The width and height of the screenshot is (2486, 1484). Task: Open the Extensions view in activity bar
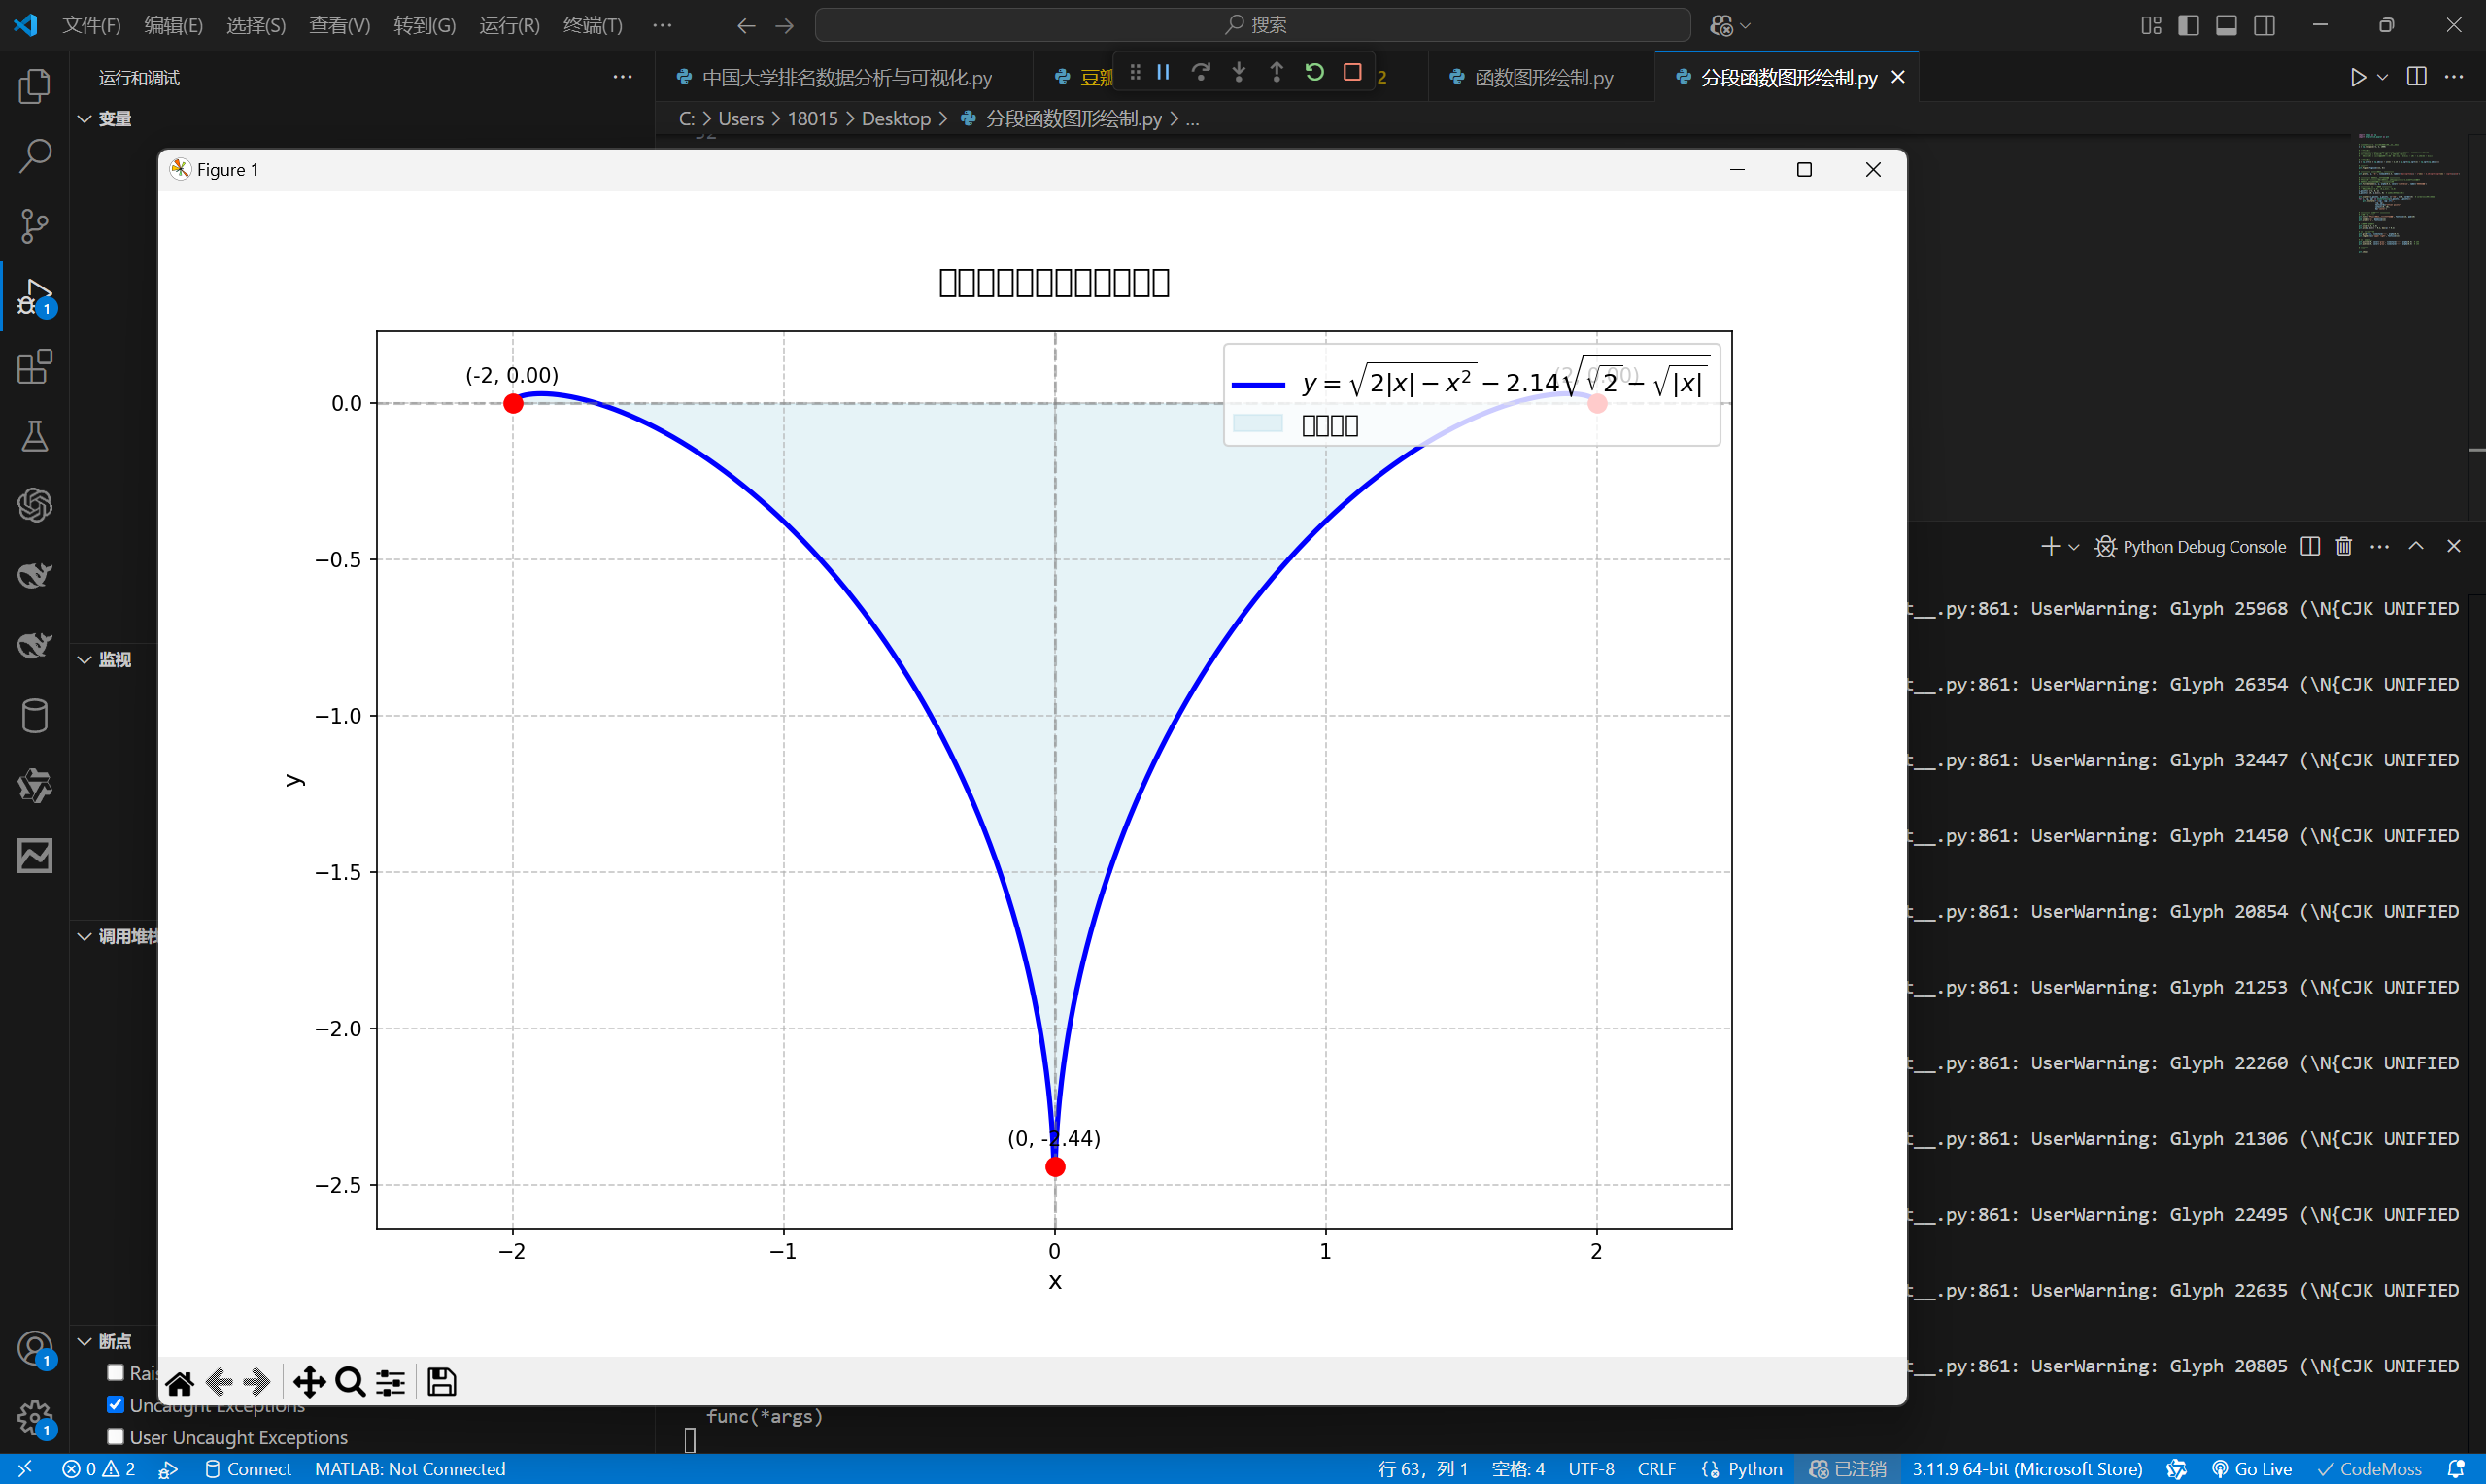click(x=35, y=366)
